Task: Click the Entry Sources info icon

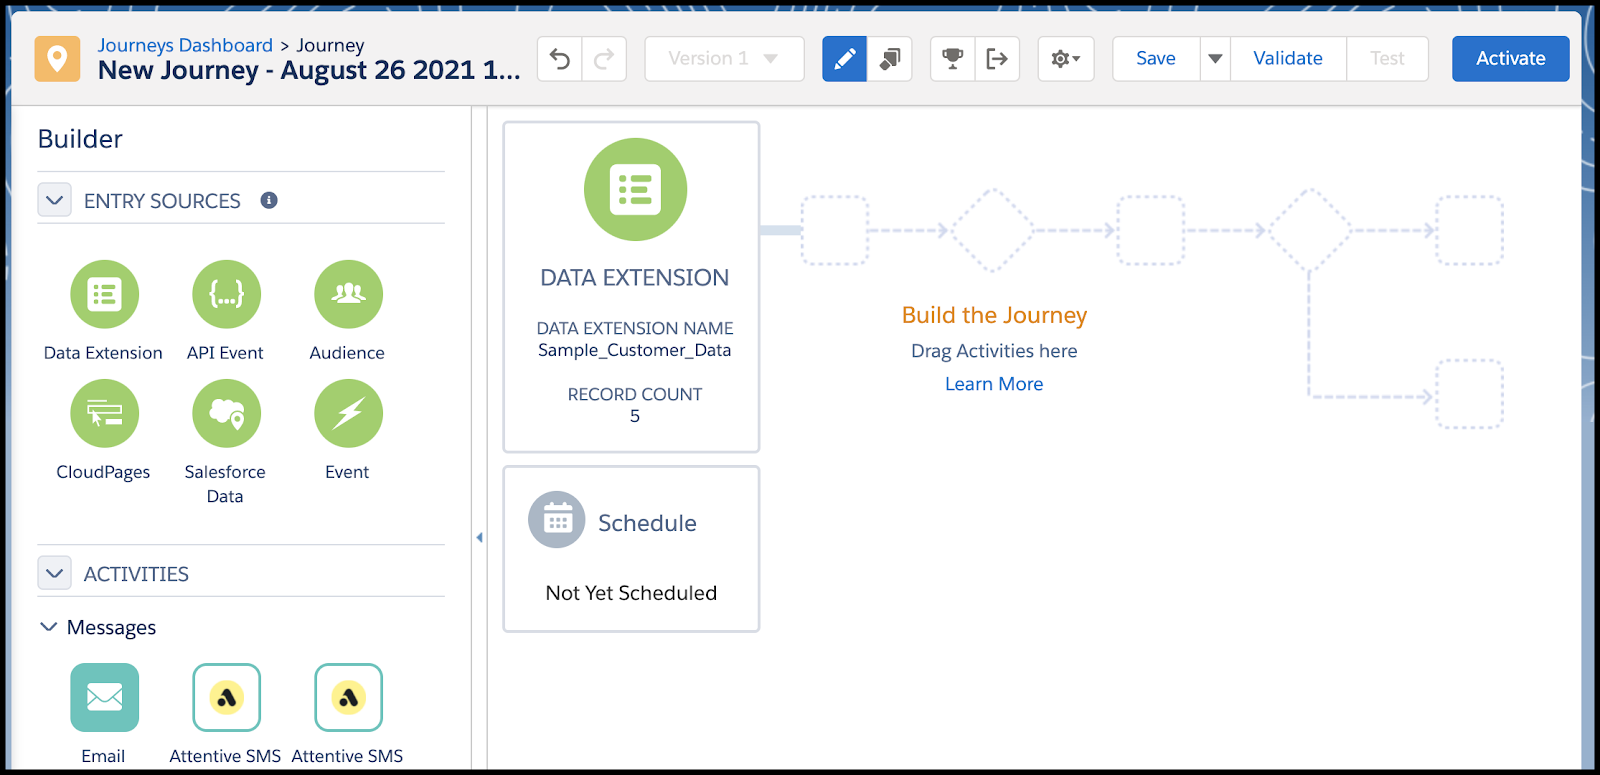Action: [269, 200]
